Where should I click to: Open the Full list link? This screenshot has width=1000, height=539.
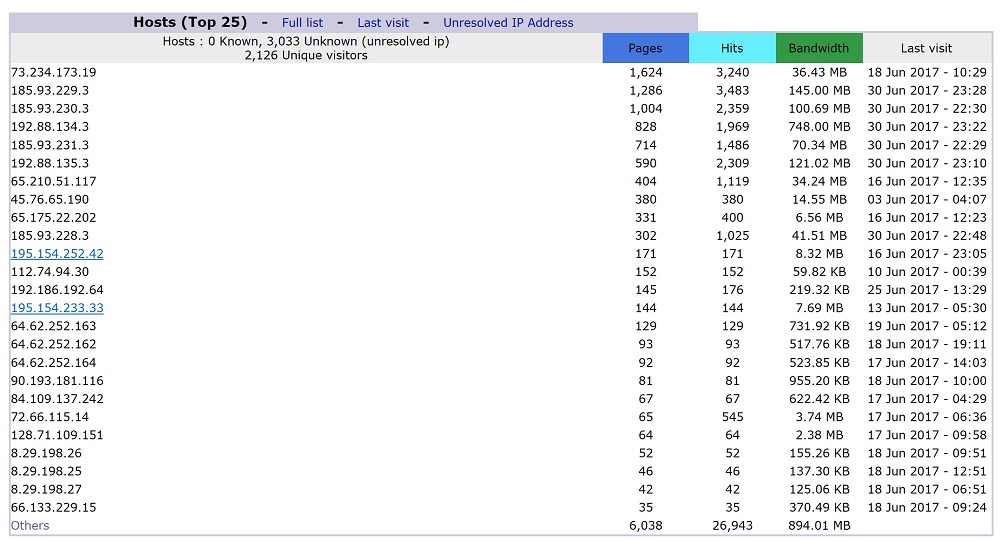(x=302, y=22)
